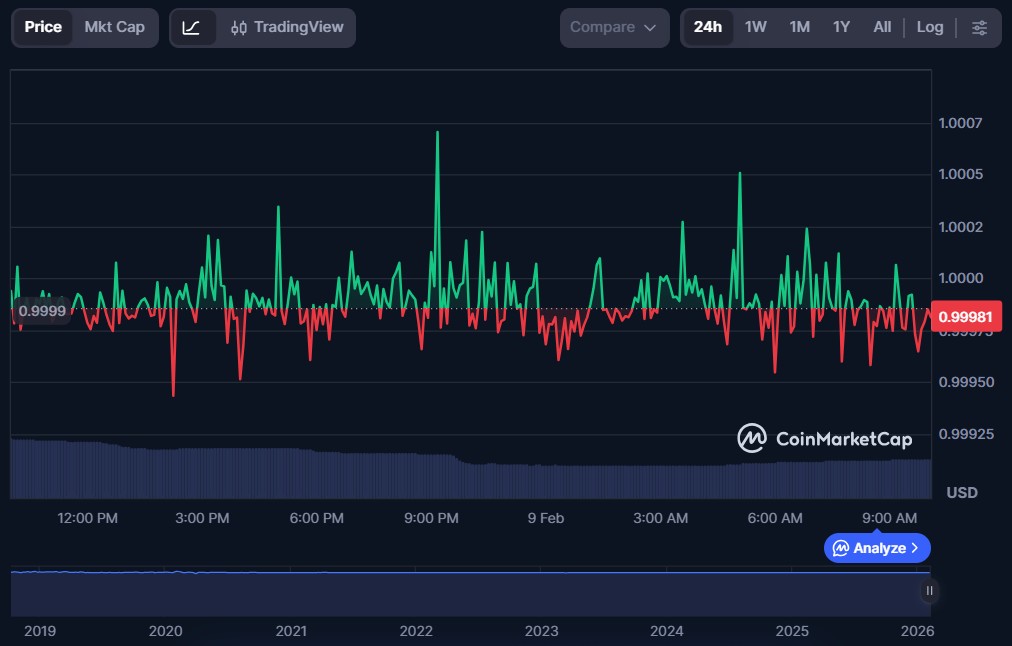This screenshot has width=1012, height=646.
Task: Click the Analyze button
Action: click(876, 548)
